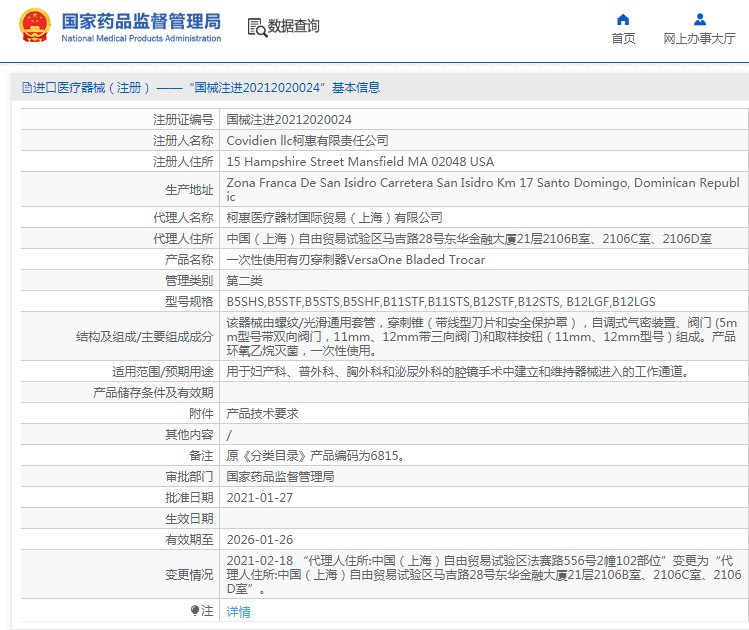749x630 pixels.
Task: Select approval date 2021-01-27
Action: [260, 498]
